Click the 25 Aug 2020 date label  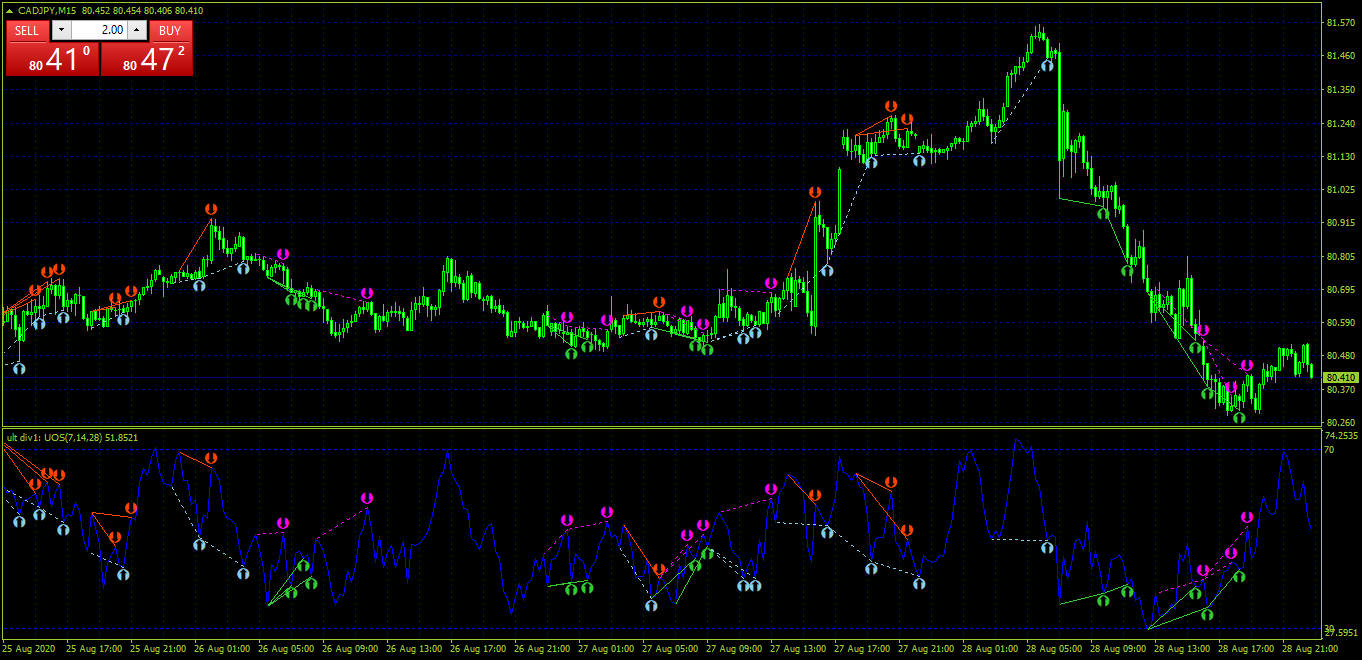[28, 649]
